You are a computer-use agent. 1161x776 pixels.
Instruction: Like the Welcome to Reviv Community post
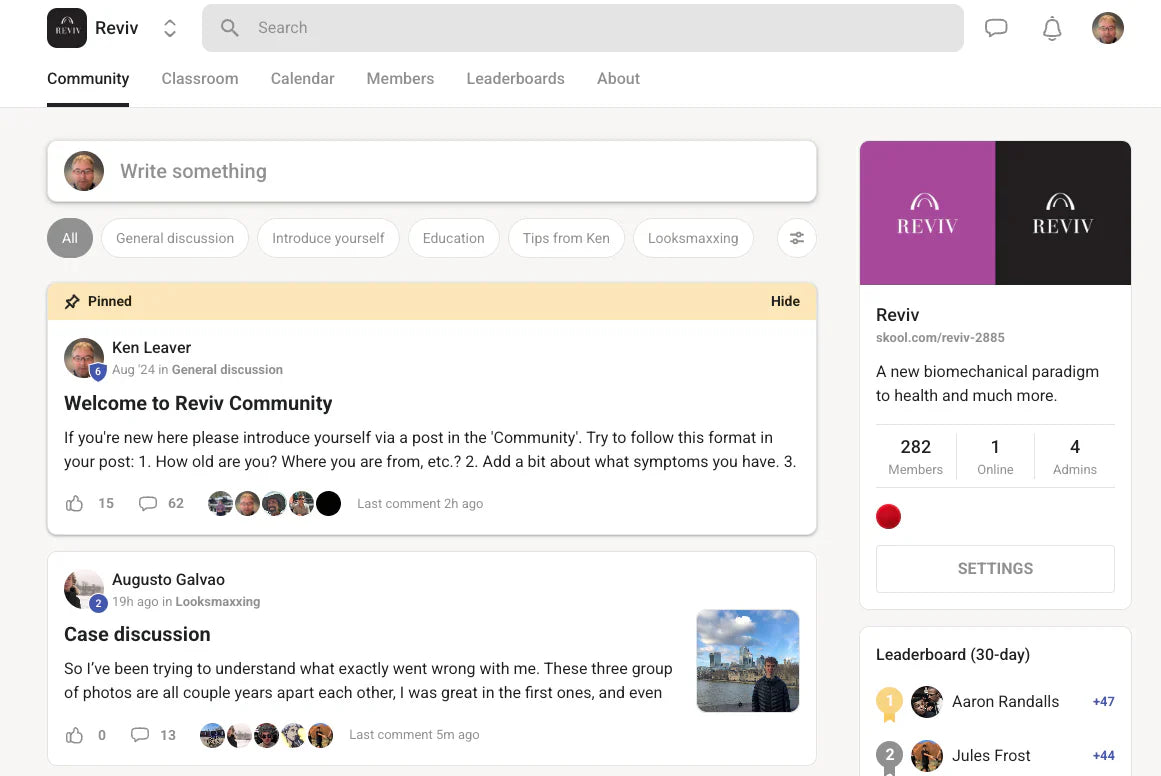click(x=75, y=503)
